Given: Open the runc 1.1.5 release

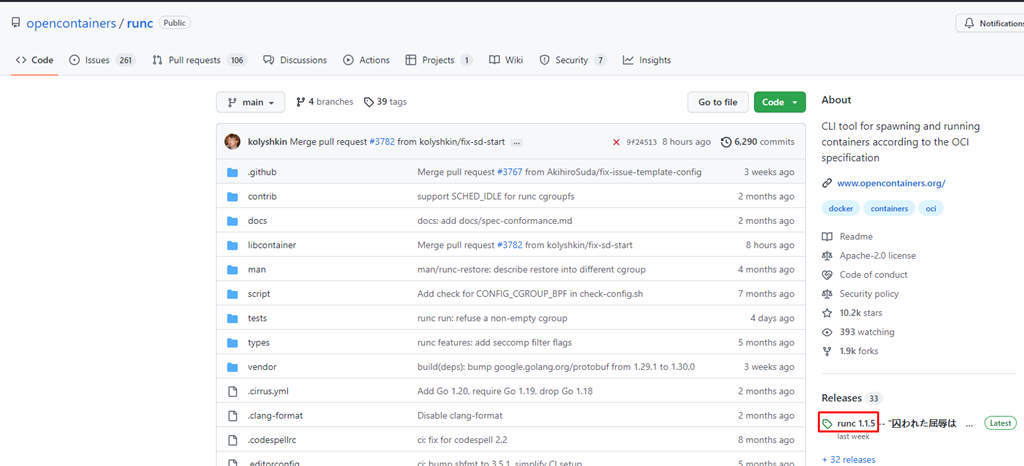Looking at the screenshot, I should [x=856, y=423].
